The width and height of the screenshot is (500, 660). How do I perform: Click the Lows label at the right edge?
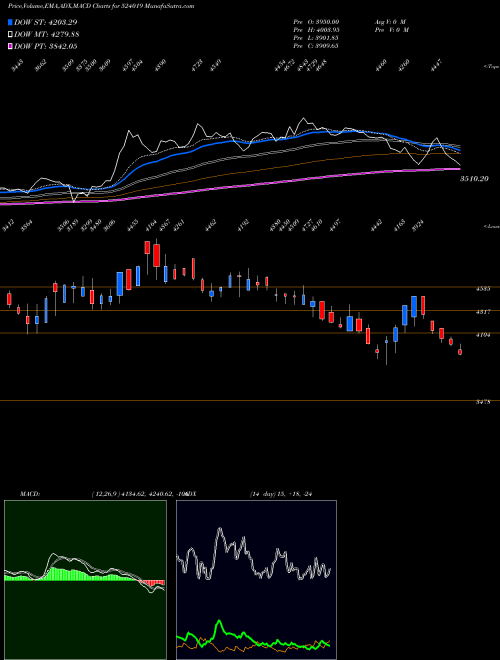click(492, 226)
